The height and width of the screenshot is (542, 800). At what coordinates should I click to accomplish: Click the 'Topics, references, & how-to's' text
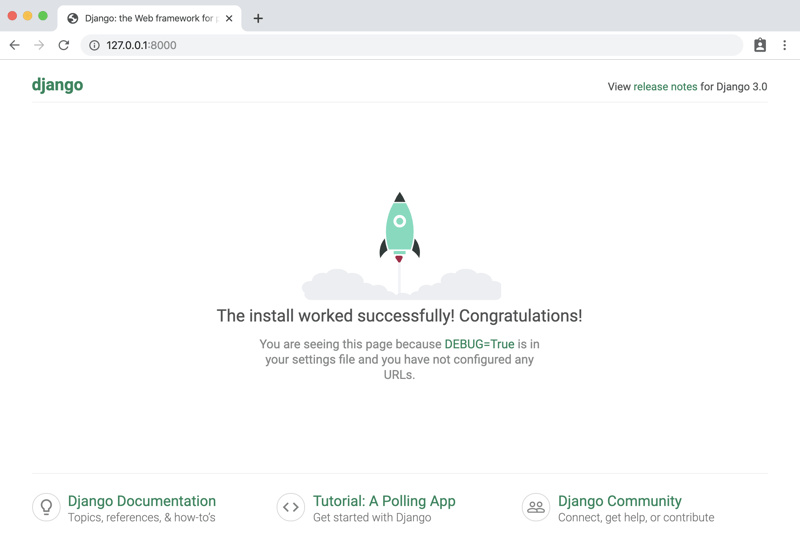(142, 518)
